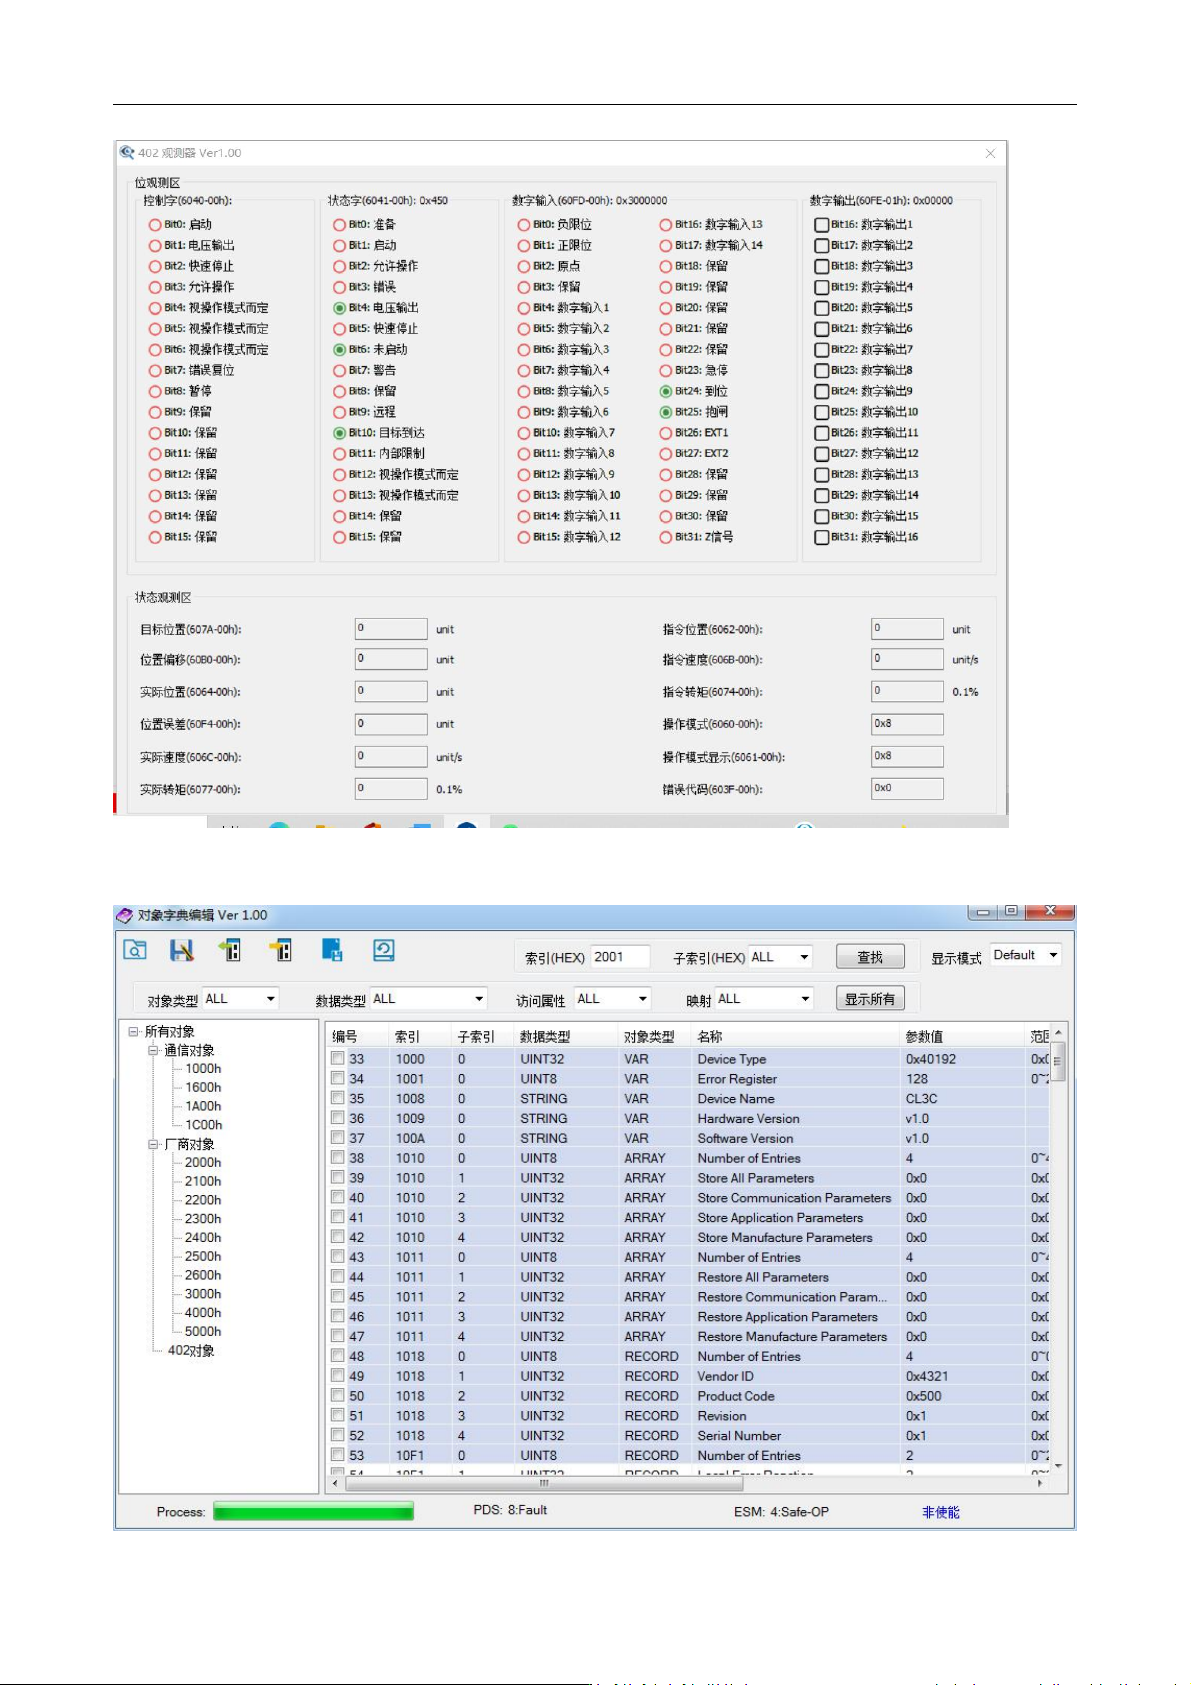This screenshot has height=1685, width=1191.
Task: Click the 索引(HEX) input field showing 2001
Action: 620,957
